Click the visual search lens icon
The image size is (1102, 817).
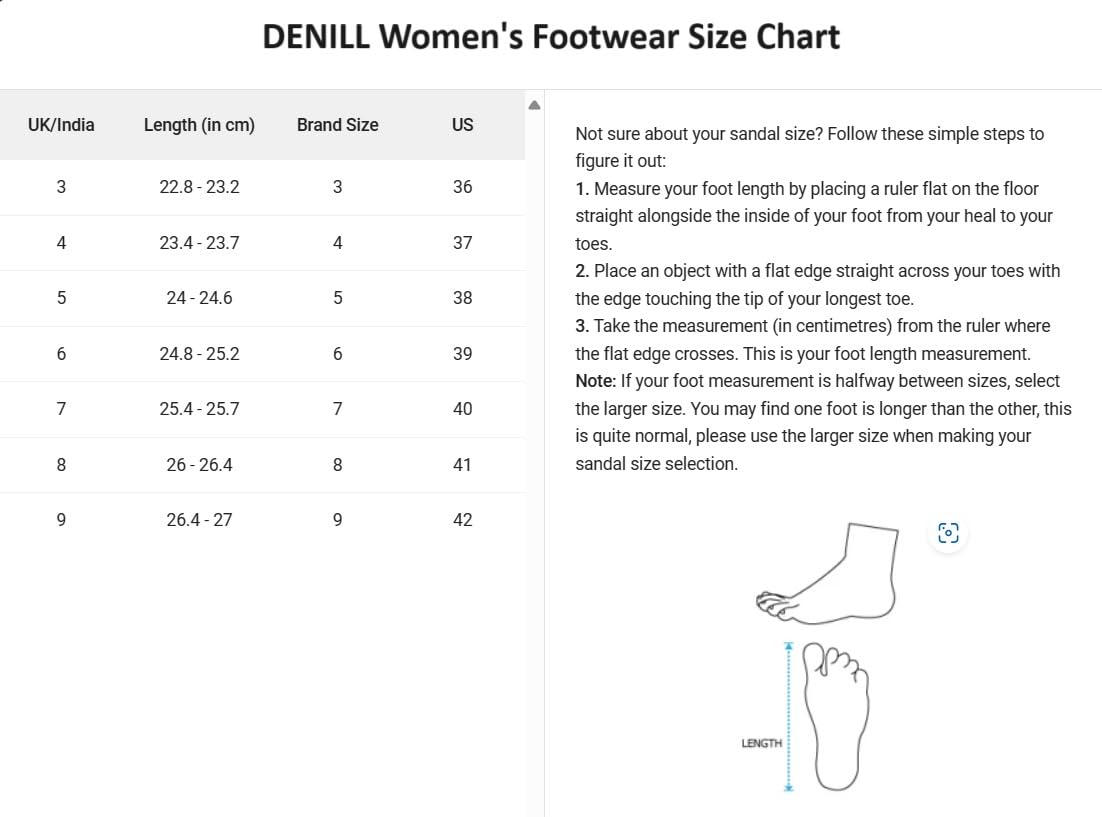point(948,533)
